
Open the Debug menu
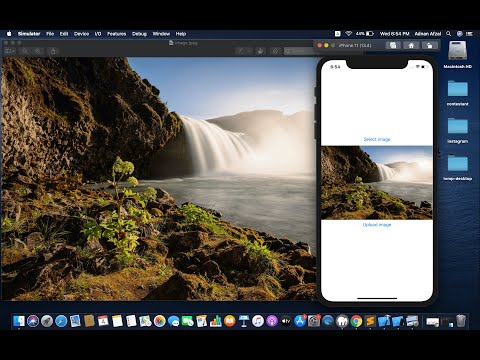[x=139, y=34]
